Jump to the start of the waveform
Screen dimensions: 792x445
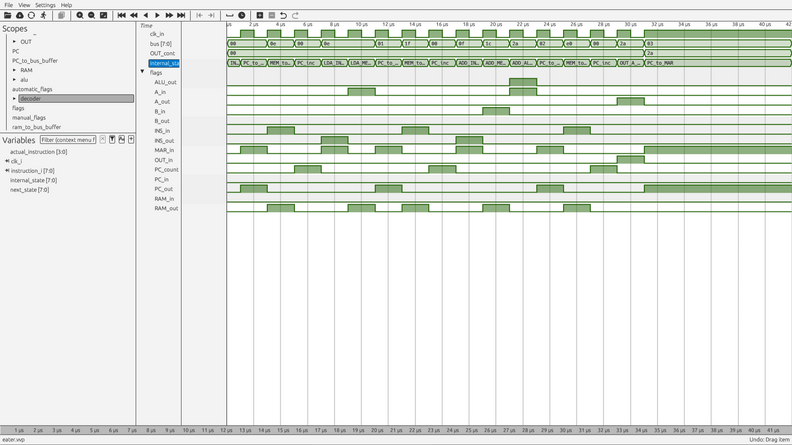click(x=122, y=15)
